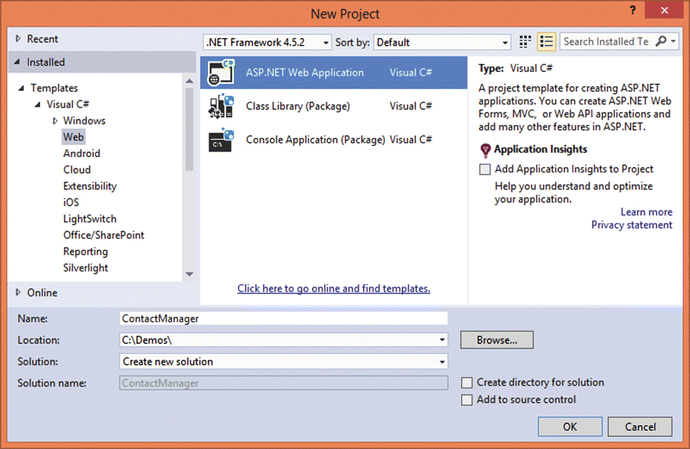Select the iOS template category

pyautogui.click(x=71, y=202)
